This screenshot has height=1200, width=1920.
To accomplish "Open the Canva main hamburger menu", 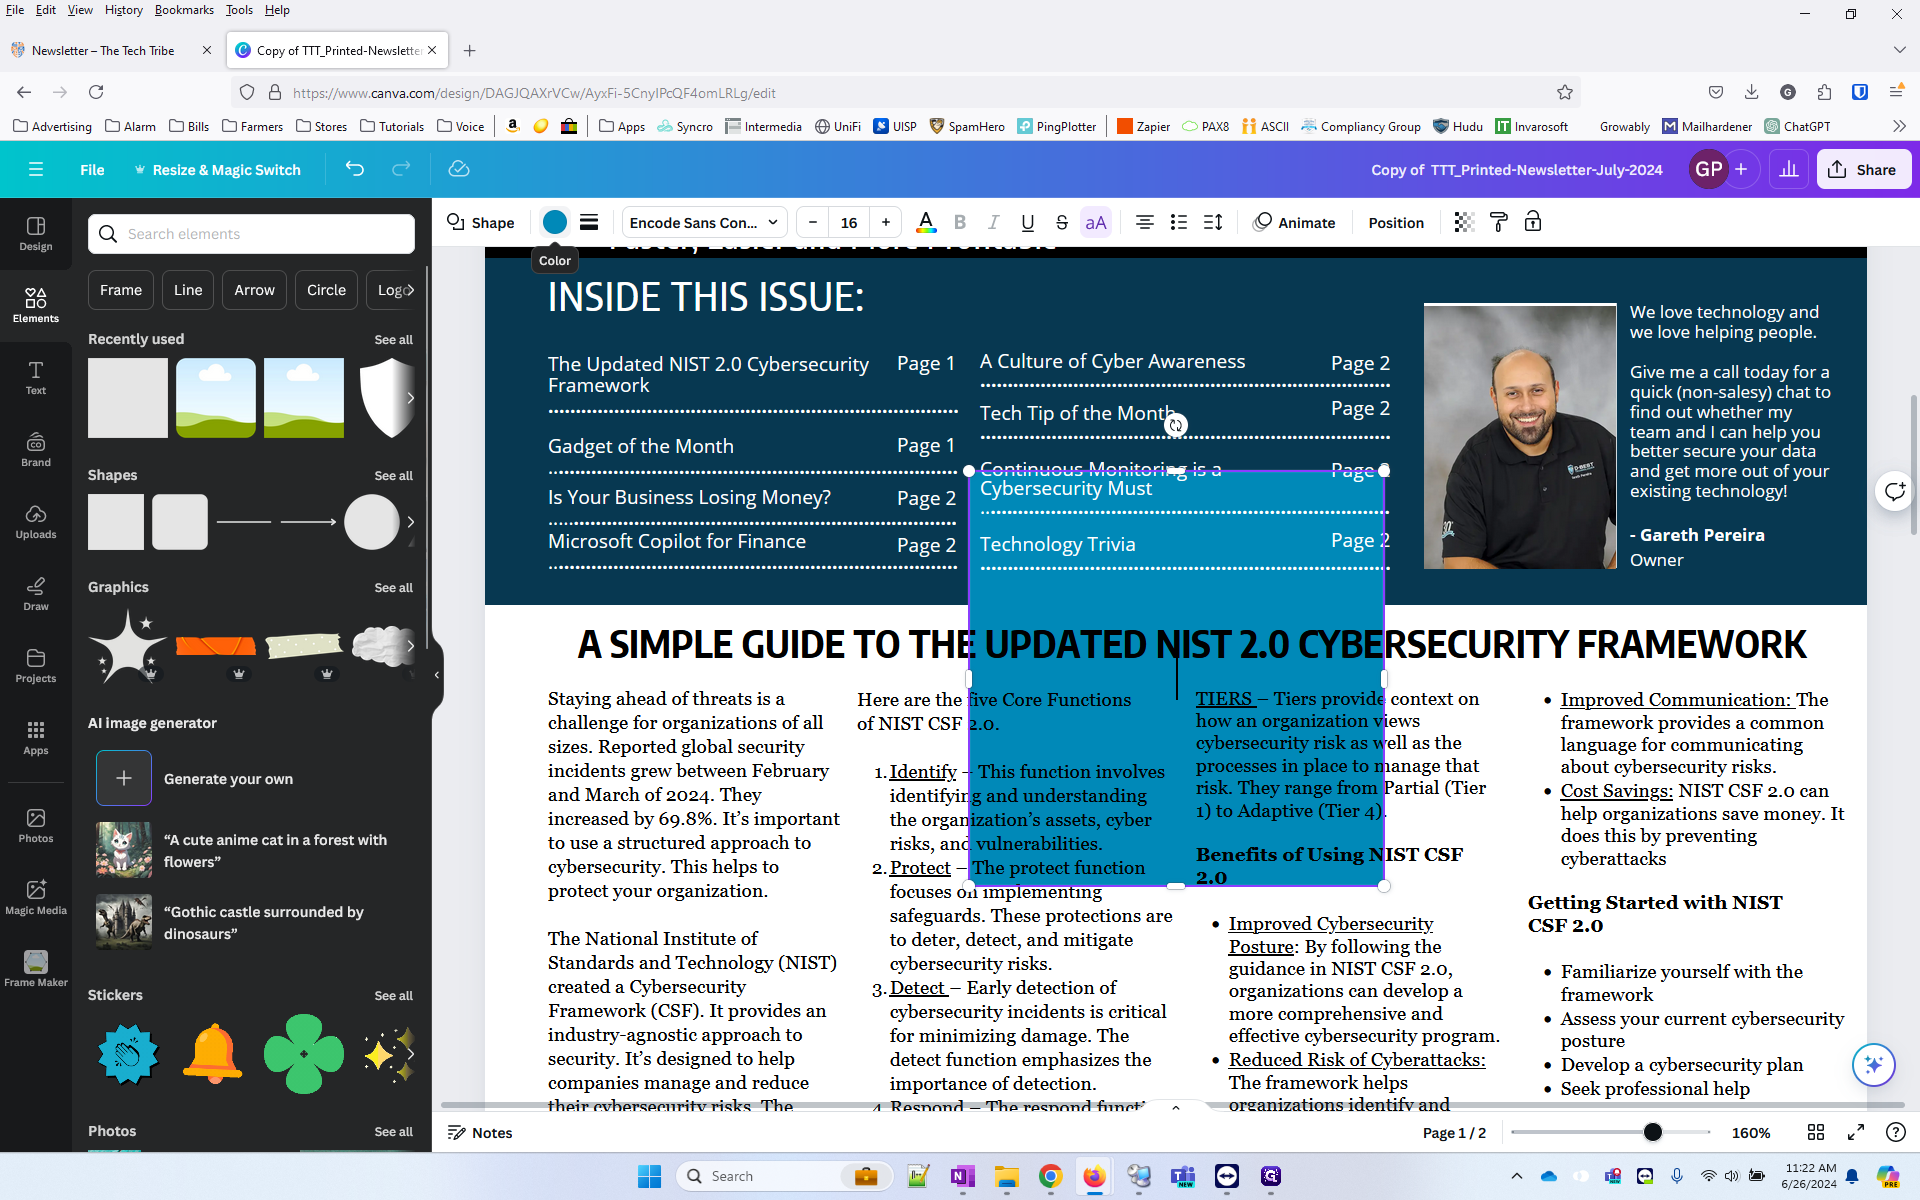I will (x=36, y=169).
